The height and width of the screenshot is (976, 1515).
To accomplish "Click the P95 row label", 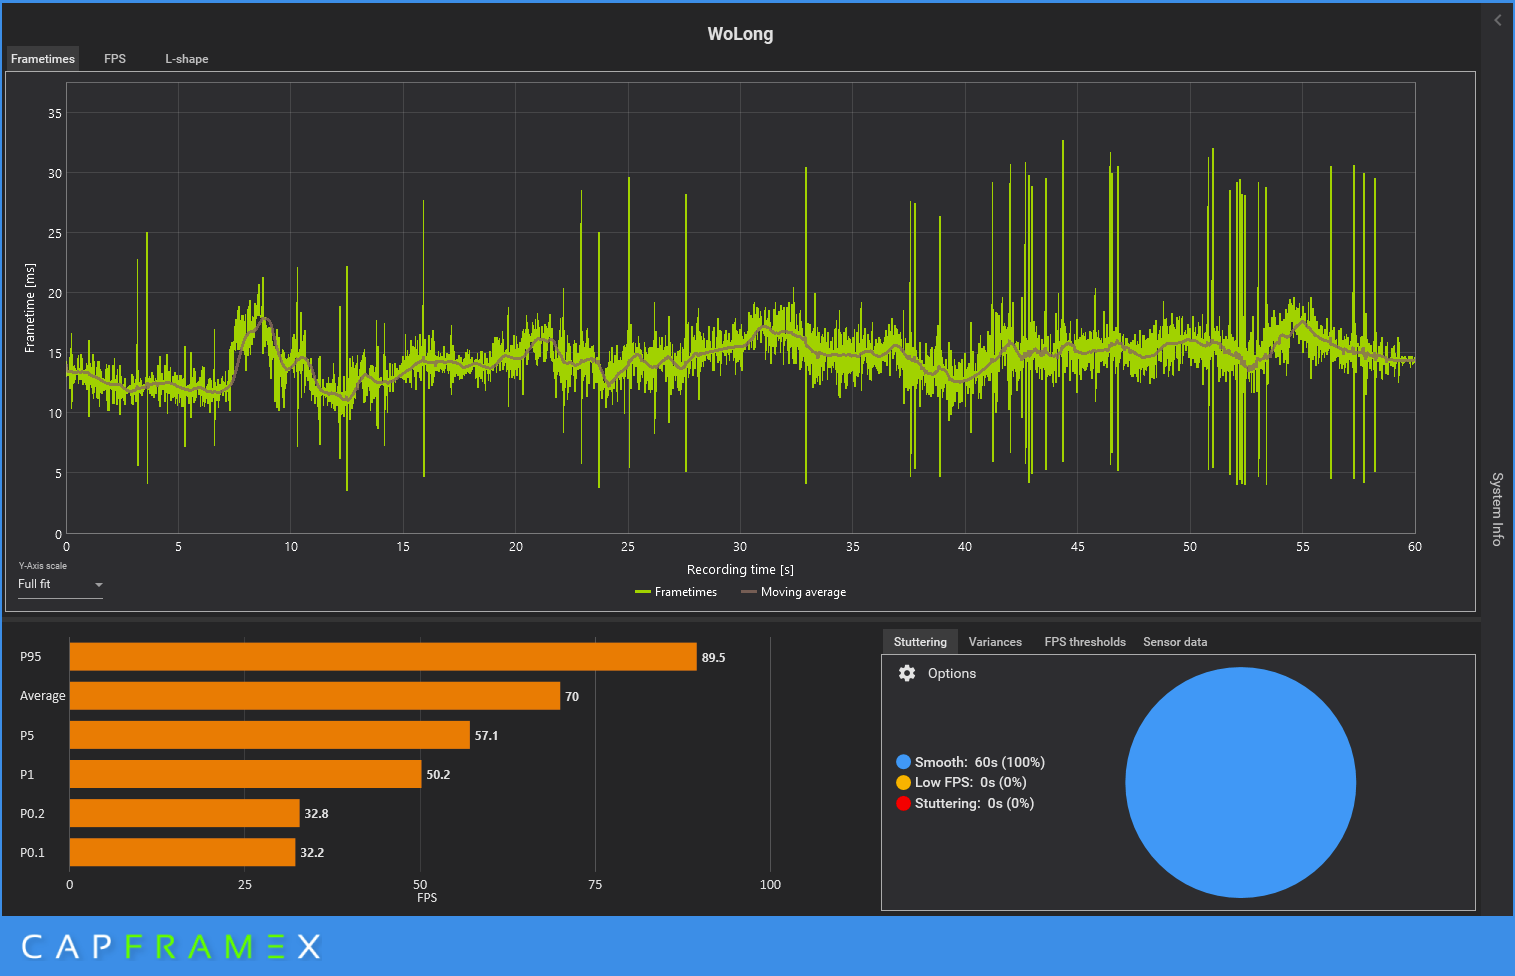I will point(31,657).
